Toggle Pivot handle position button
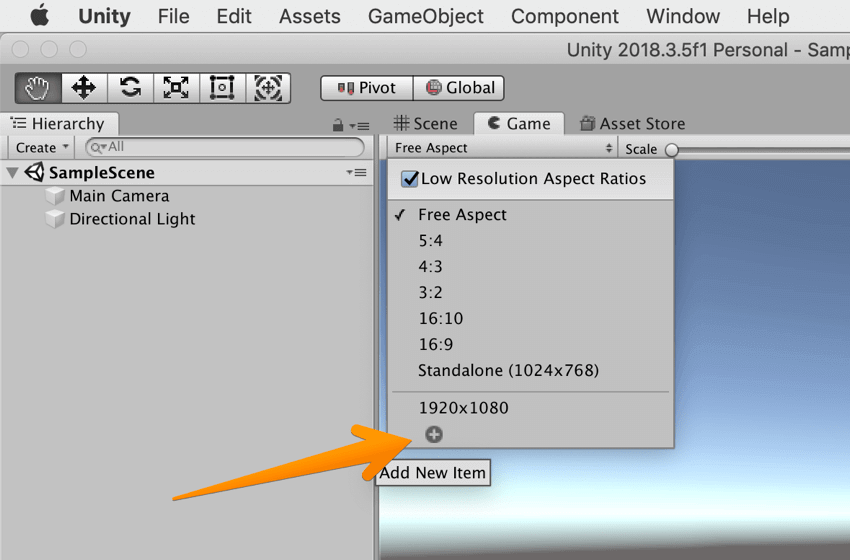Image resolution: width=850 pixels, height=560 pixels. point(367,88)
